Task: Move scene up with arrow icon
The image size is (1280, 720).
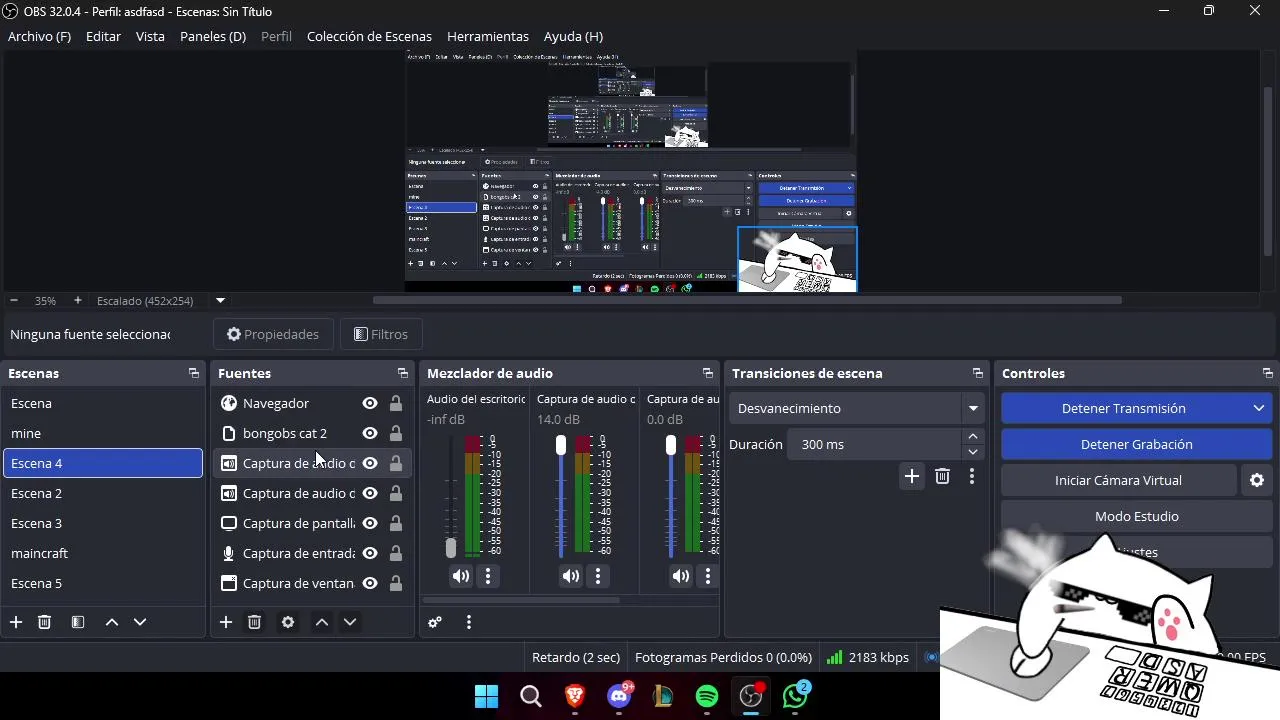Action: pos(112,622)
